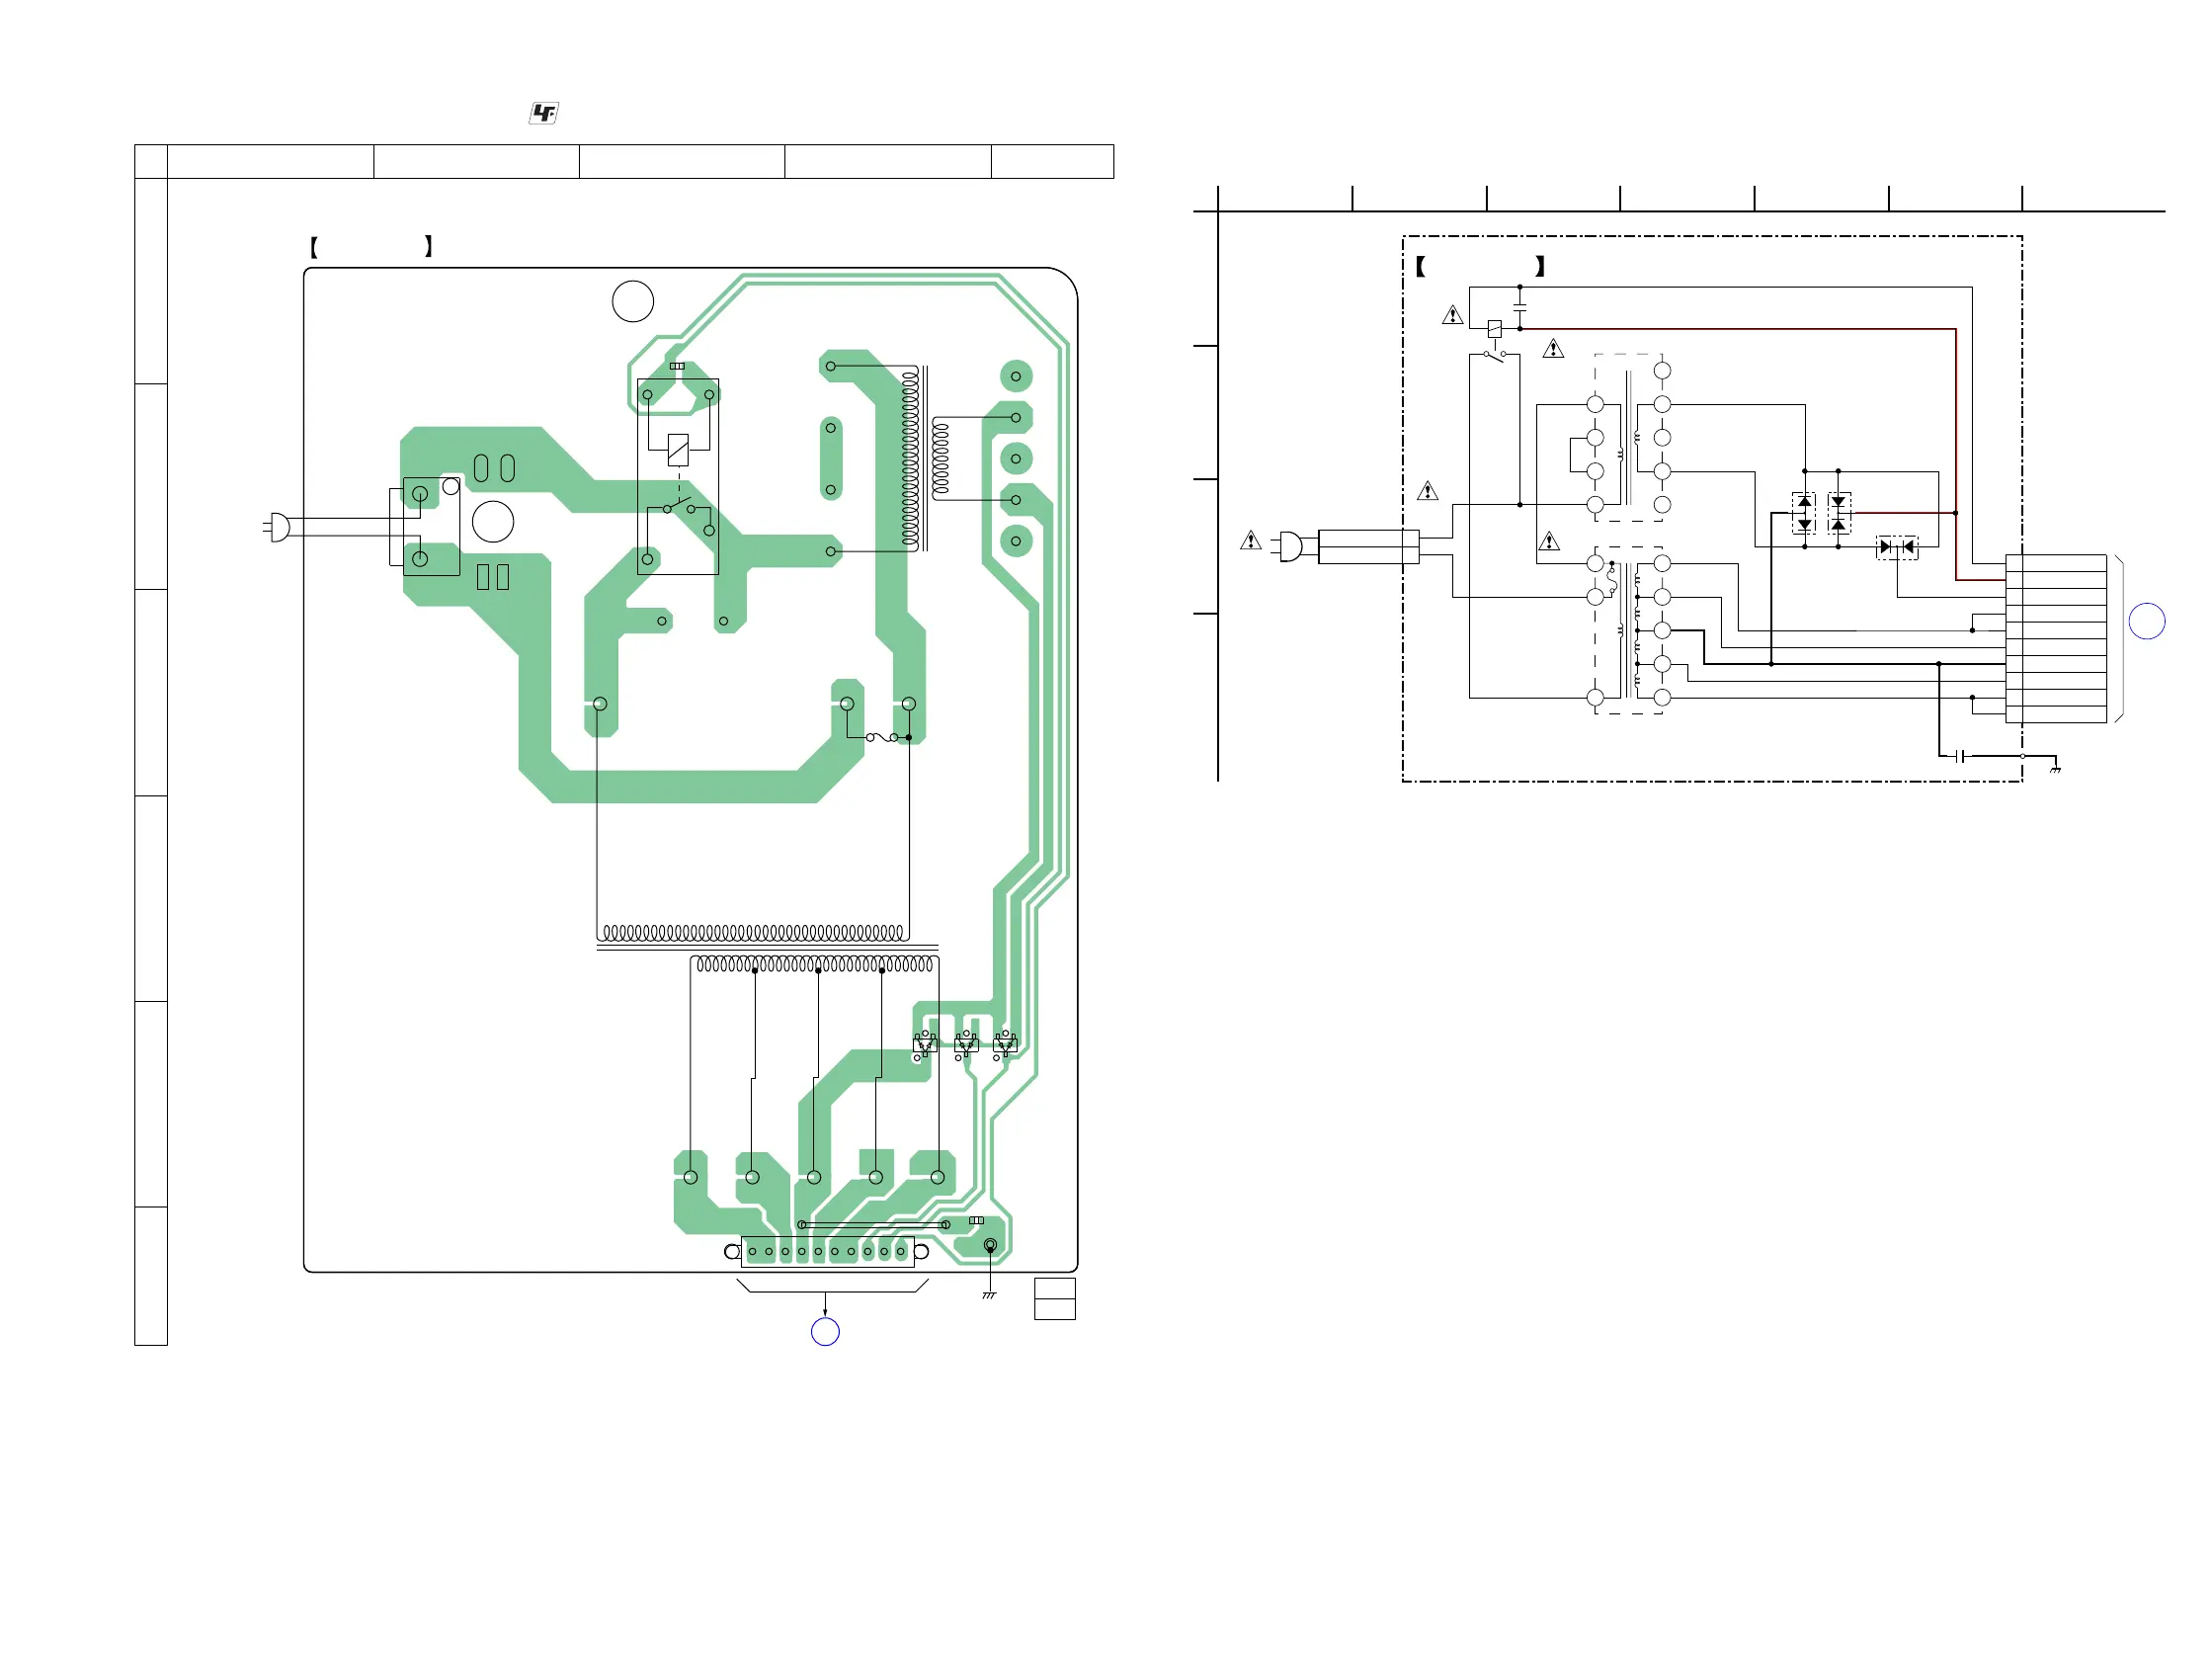Click the warning triangle above the lower schematic transformer
Screen dimensions: 2212x1664
pyautogui.click(x=1549, y=541)
